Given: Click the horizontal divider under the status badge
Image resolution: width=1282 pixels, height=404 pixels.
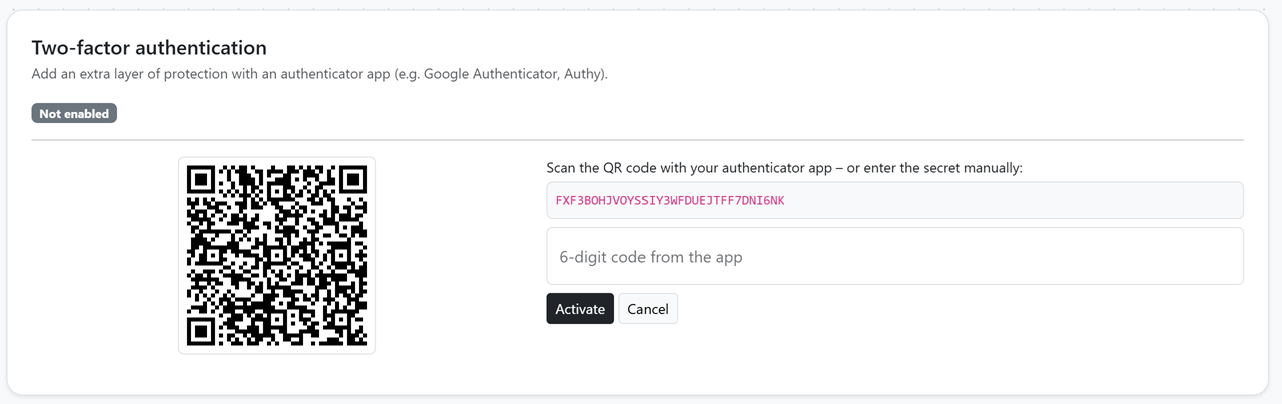Looking at the screenshot, I should [x=638, y=141].
